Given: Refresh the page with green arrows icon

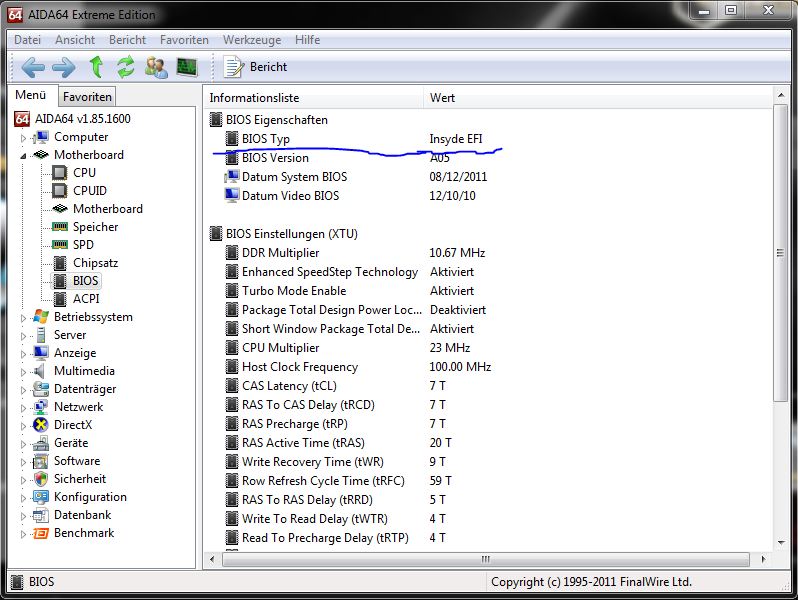Looking at the screenshot, I should pyautogui.click(x=126, y=67).
